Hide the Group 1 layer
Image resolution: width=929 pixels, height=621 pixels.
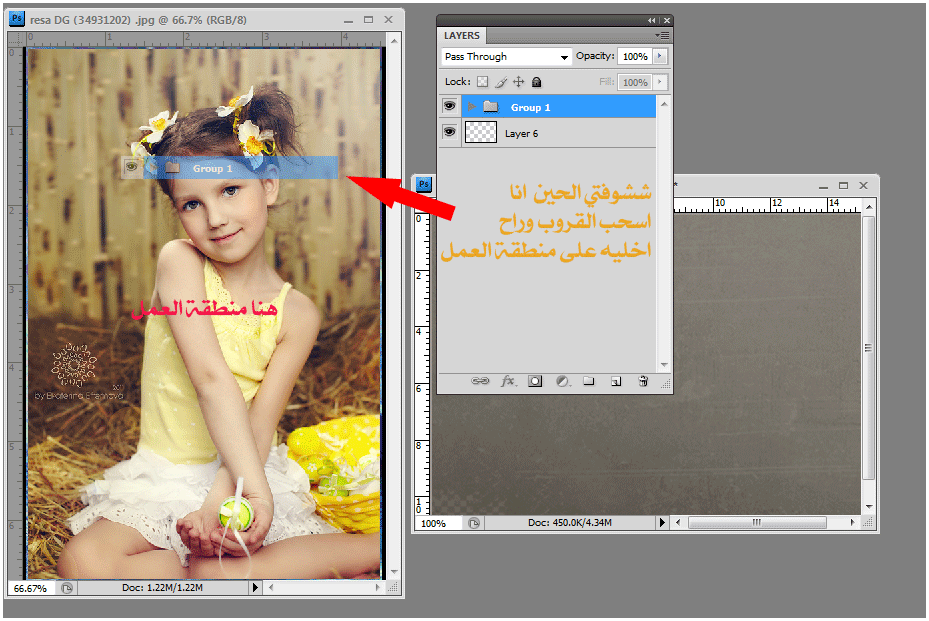click(449, 106)
